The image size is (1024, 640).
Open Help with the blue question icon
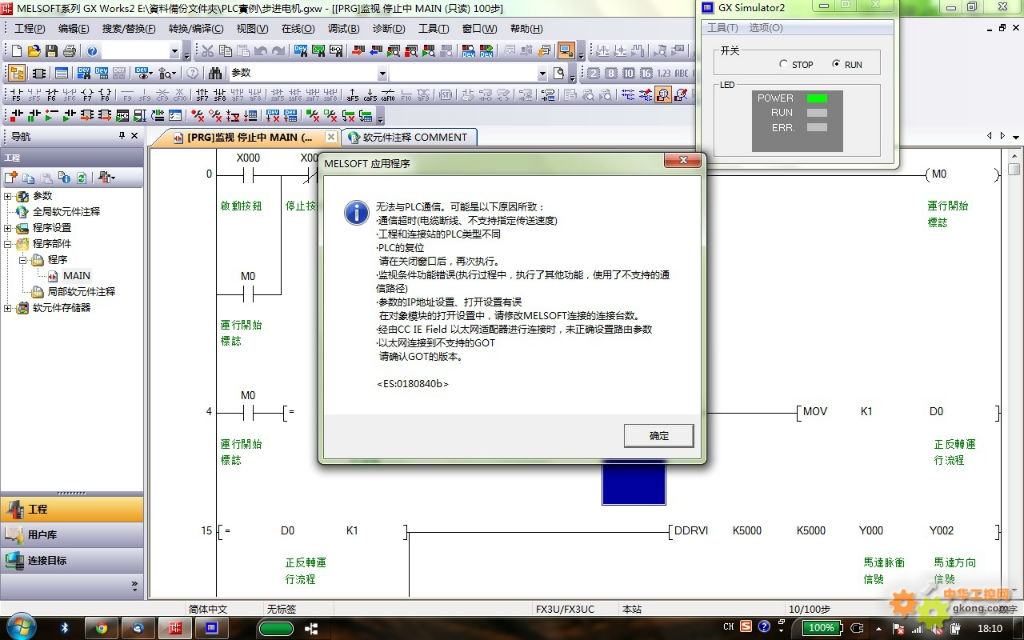92,51
